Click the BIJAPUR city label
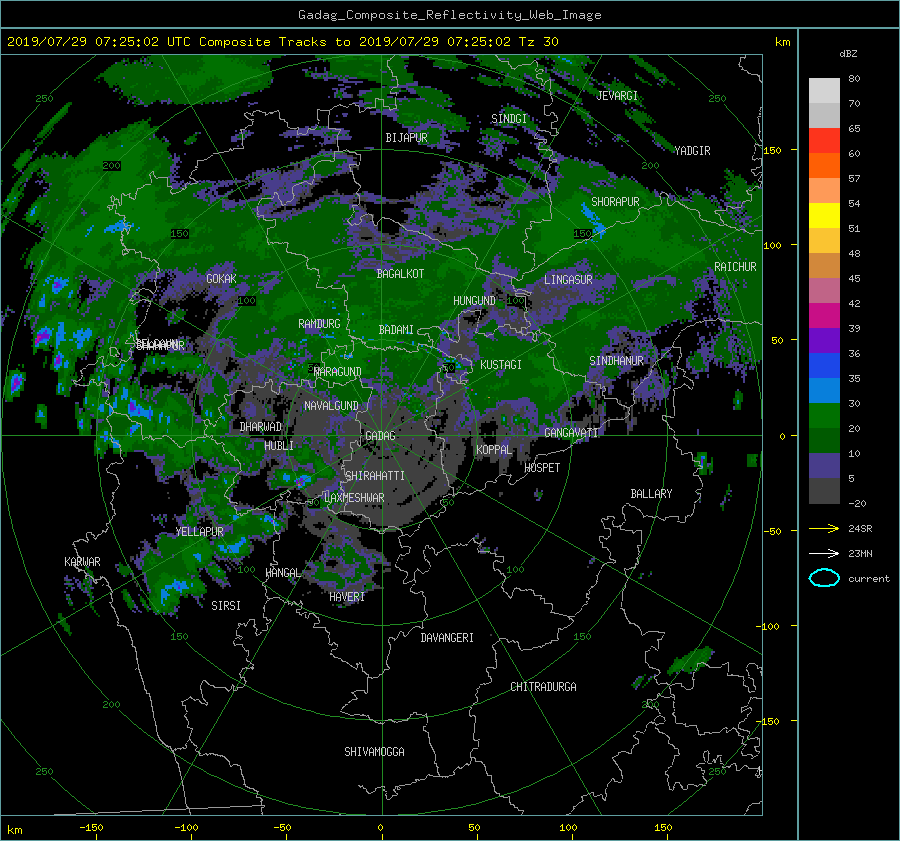The width and height of the screenshot is (900, 841). point(406,138)
